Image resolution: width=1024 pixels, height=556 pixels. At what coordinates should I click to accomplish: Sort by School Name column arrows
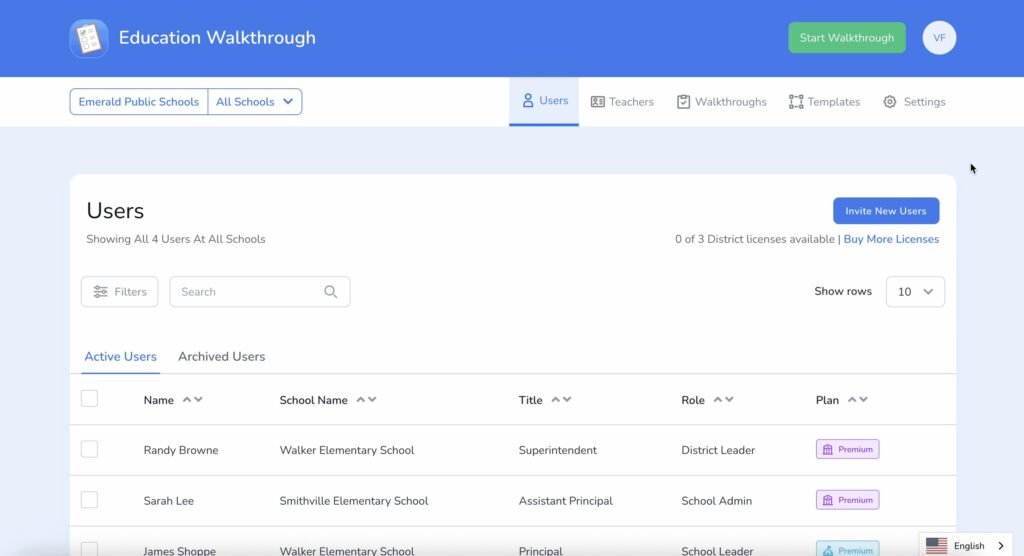click(366, 400)
